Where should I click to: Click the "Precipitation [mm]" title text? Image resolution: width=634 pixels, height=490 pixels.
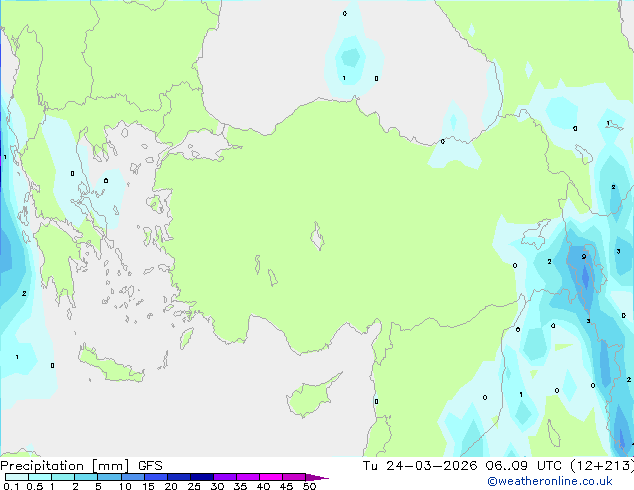[x=65, y=466]
